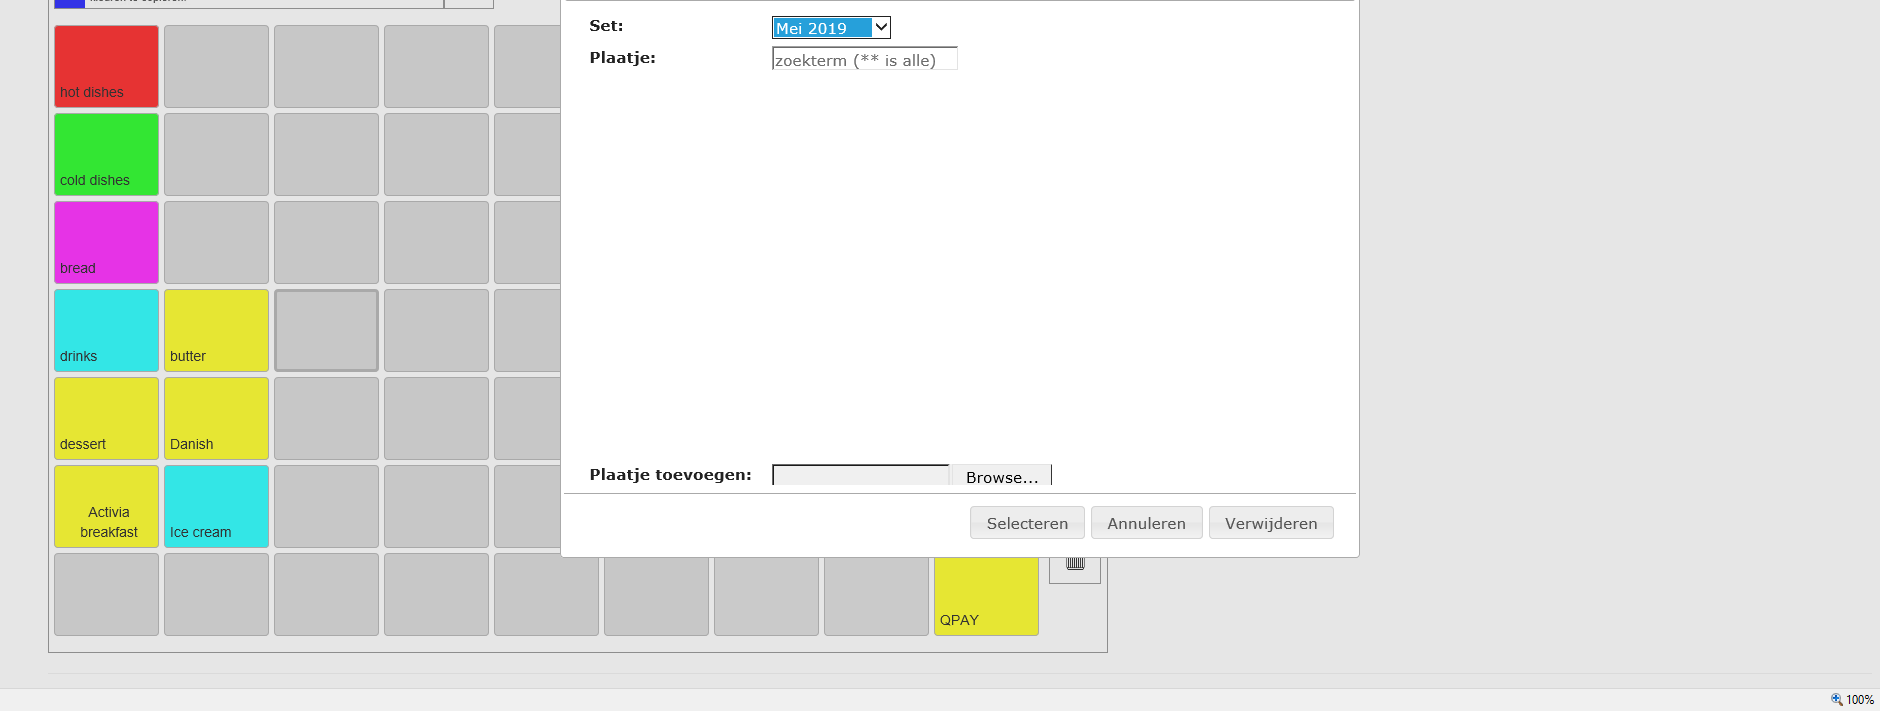Click the Browse... button
The height and width of the screenshot is (711, 1880).
(x=1001, y=476)
